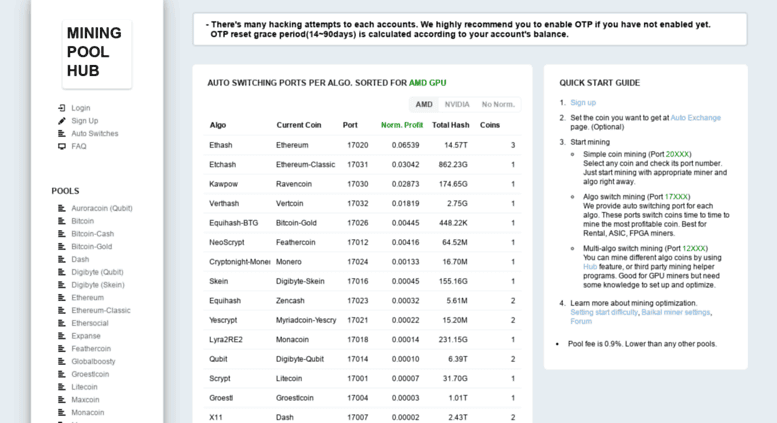Click the Total Hash column header
This screenshot has width=777, height=423.
coord(450,125)
